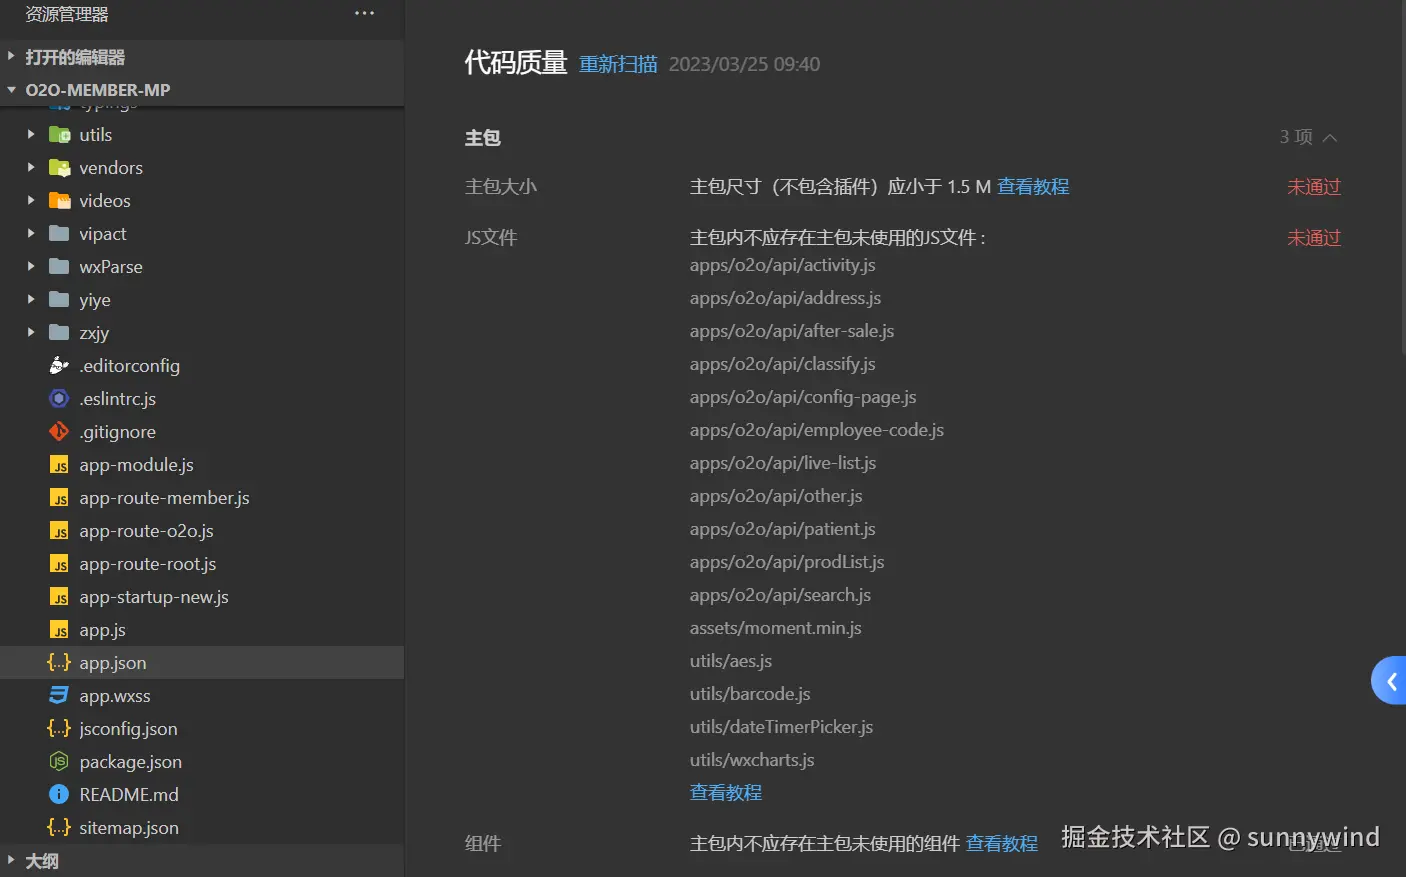Expand the 打开的编辑器 section
Viewport: 1406px width, 877px height.
(10, 57)
